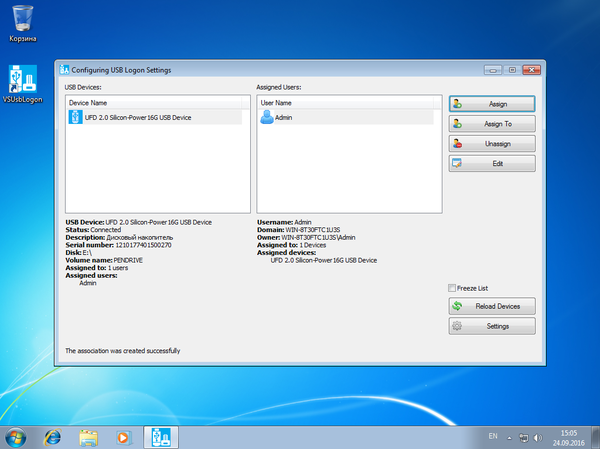Enable the Freeze List checkbox

click(453, 288)
